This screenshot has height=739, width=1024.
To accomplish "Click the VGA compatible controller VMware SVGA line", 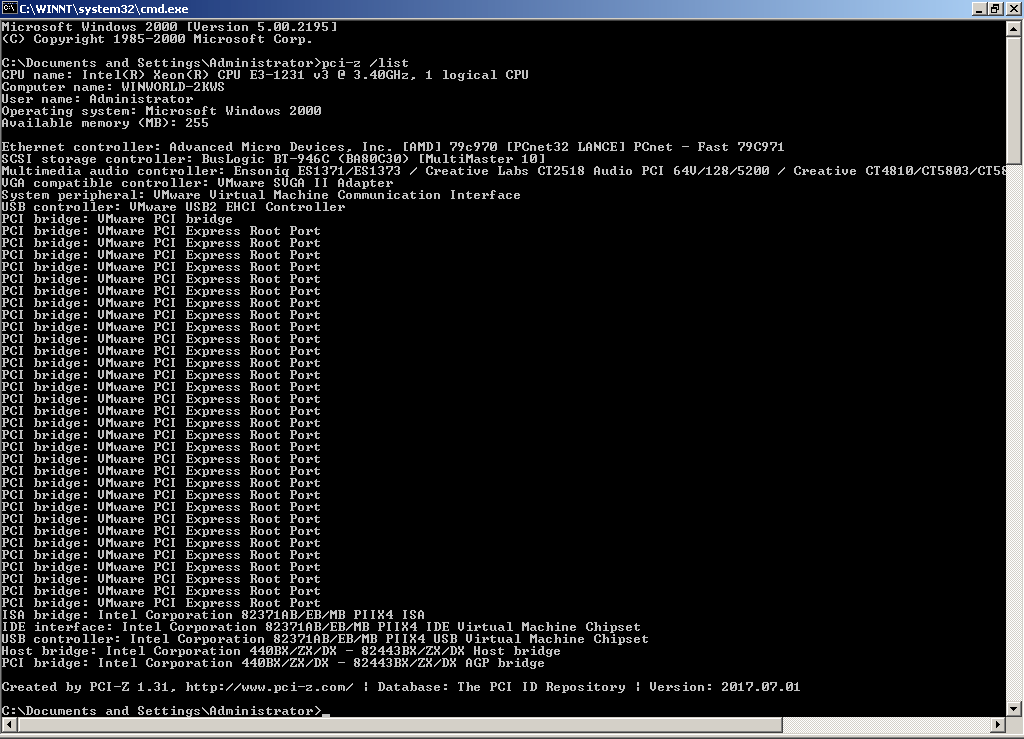I will click(197, 183).
